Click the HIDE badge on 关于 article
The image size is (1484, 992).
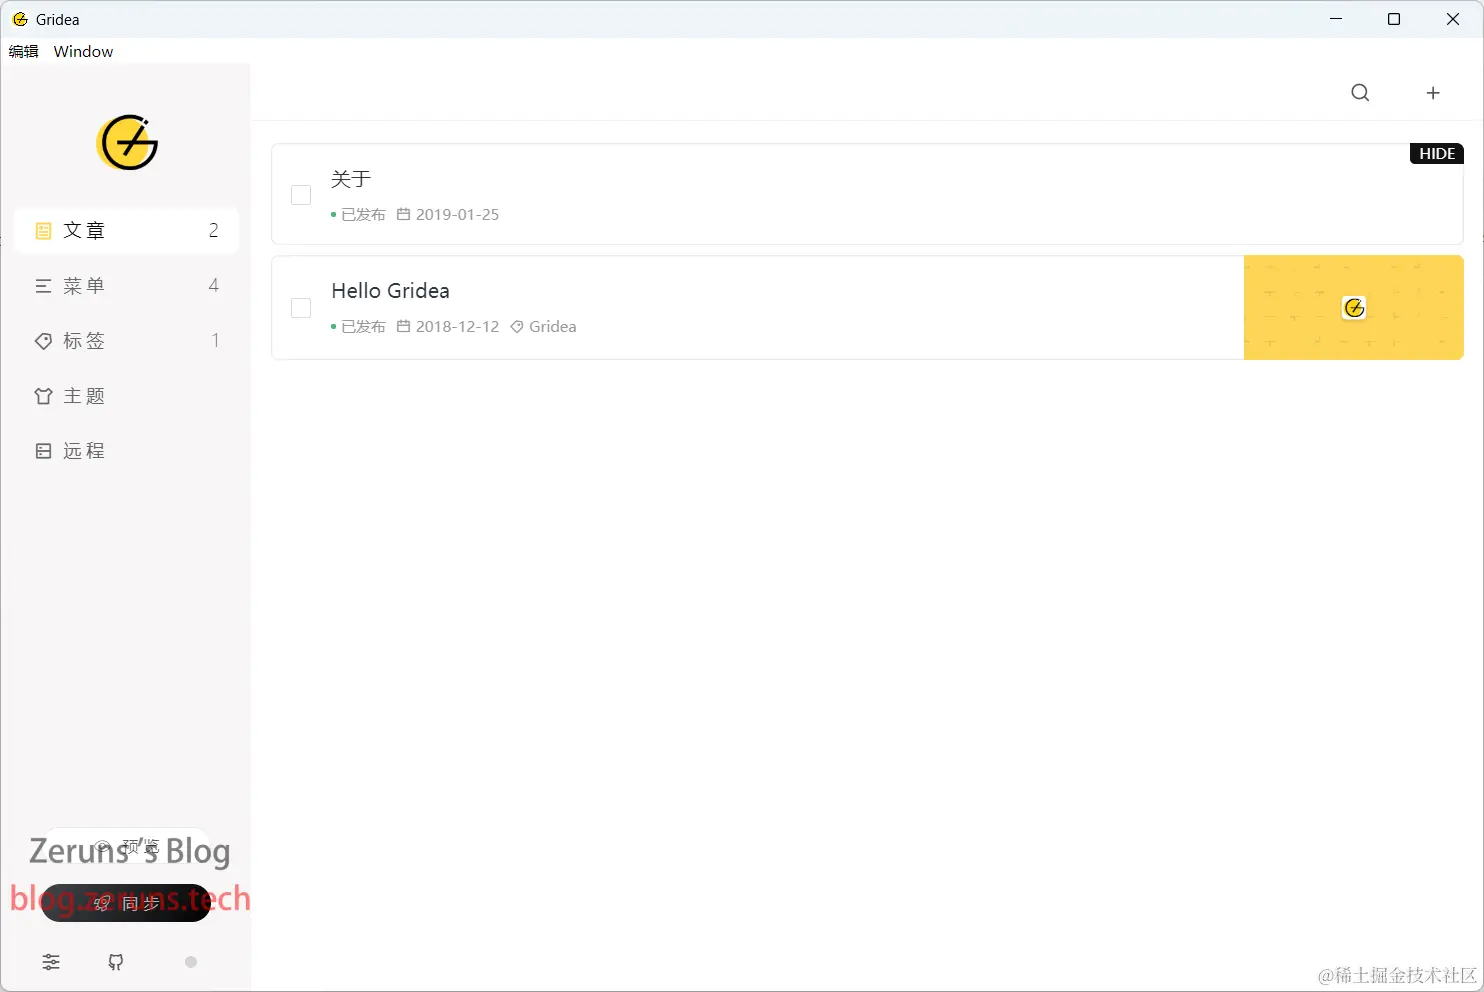(x=1437, y=154)
